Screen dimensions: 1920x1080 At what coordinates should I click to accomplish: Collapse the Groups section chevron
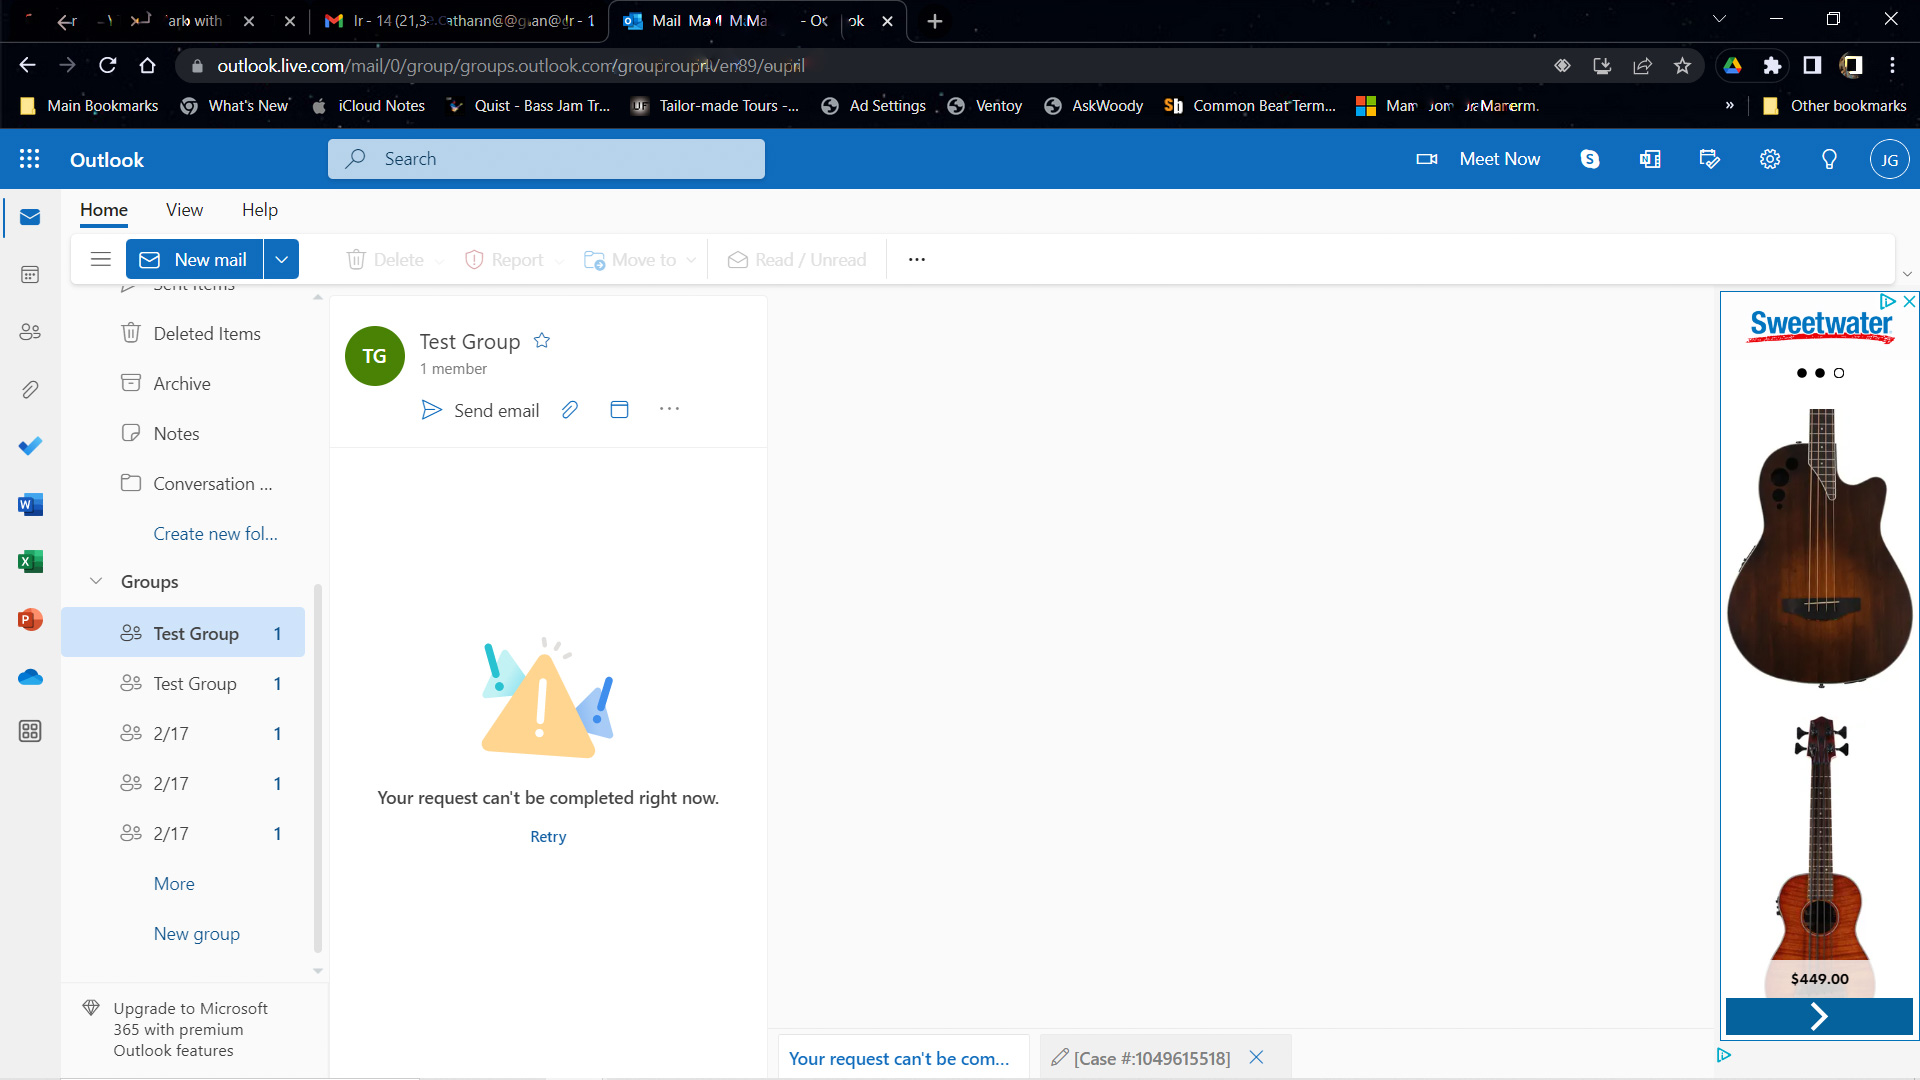96,581
